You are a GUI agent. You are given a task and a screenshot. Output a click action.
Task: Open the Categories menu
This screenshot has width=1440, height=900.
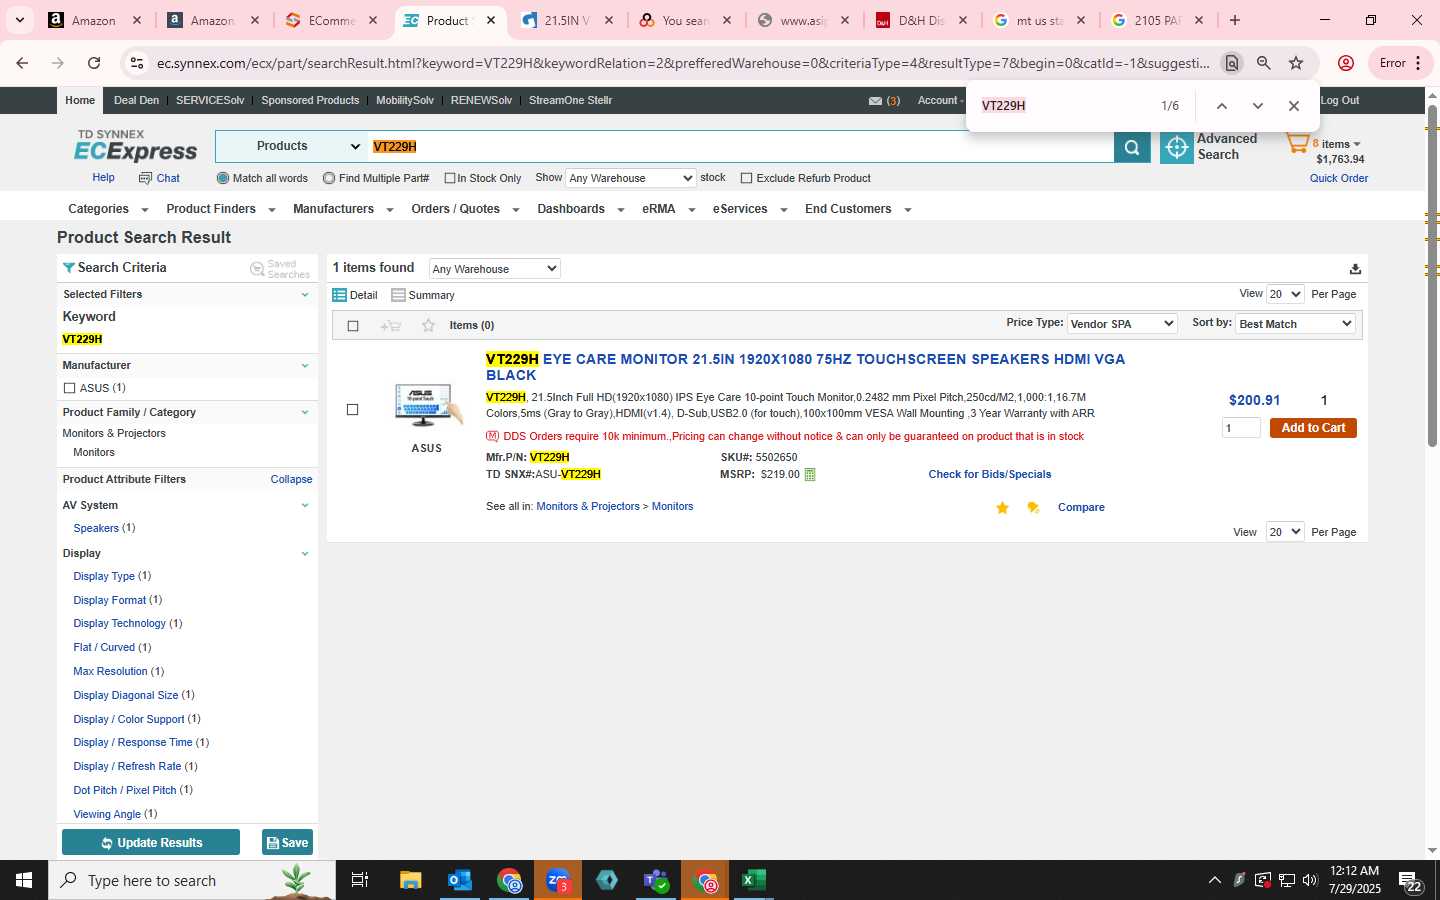pyautogui.click(x=108, y=209)
